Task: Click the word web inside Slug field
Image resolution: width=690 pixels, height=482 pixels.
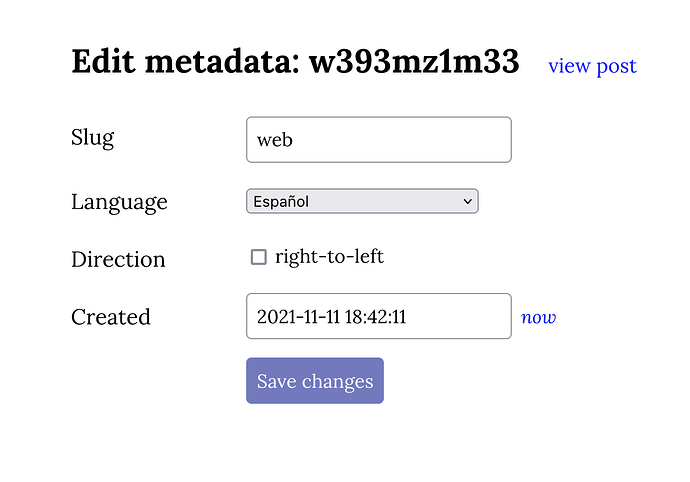Action: [275, 140]
